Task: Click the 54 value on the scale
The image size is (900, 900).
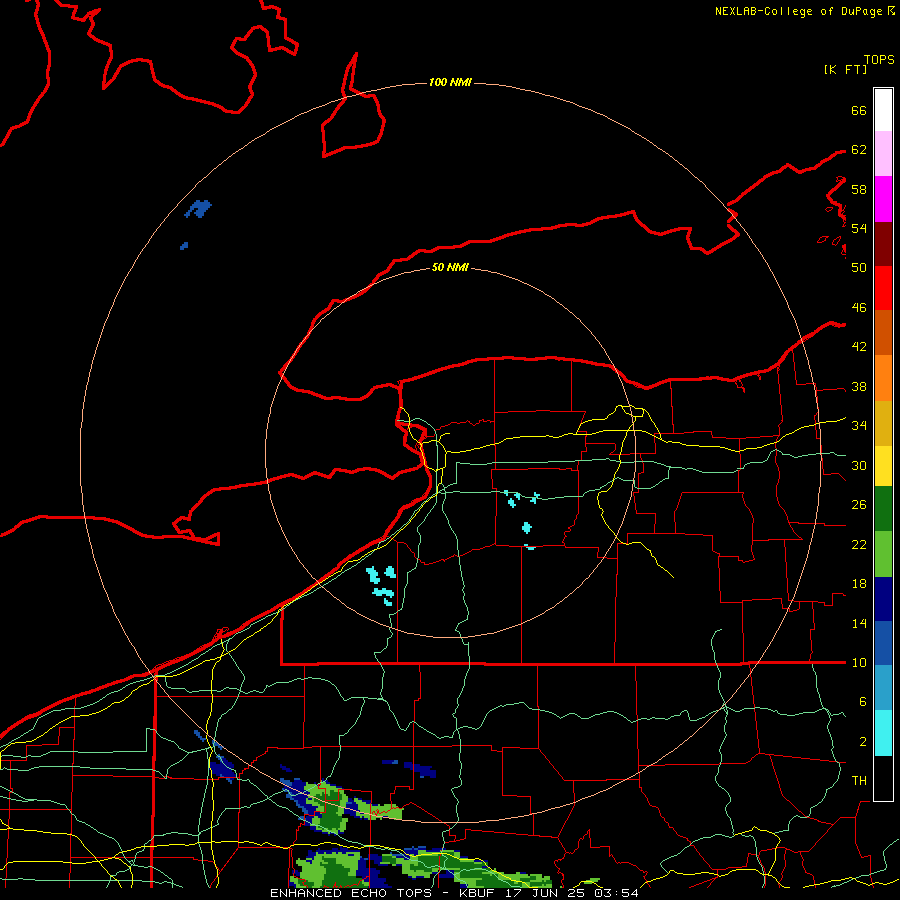Action: point(859,228)
